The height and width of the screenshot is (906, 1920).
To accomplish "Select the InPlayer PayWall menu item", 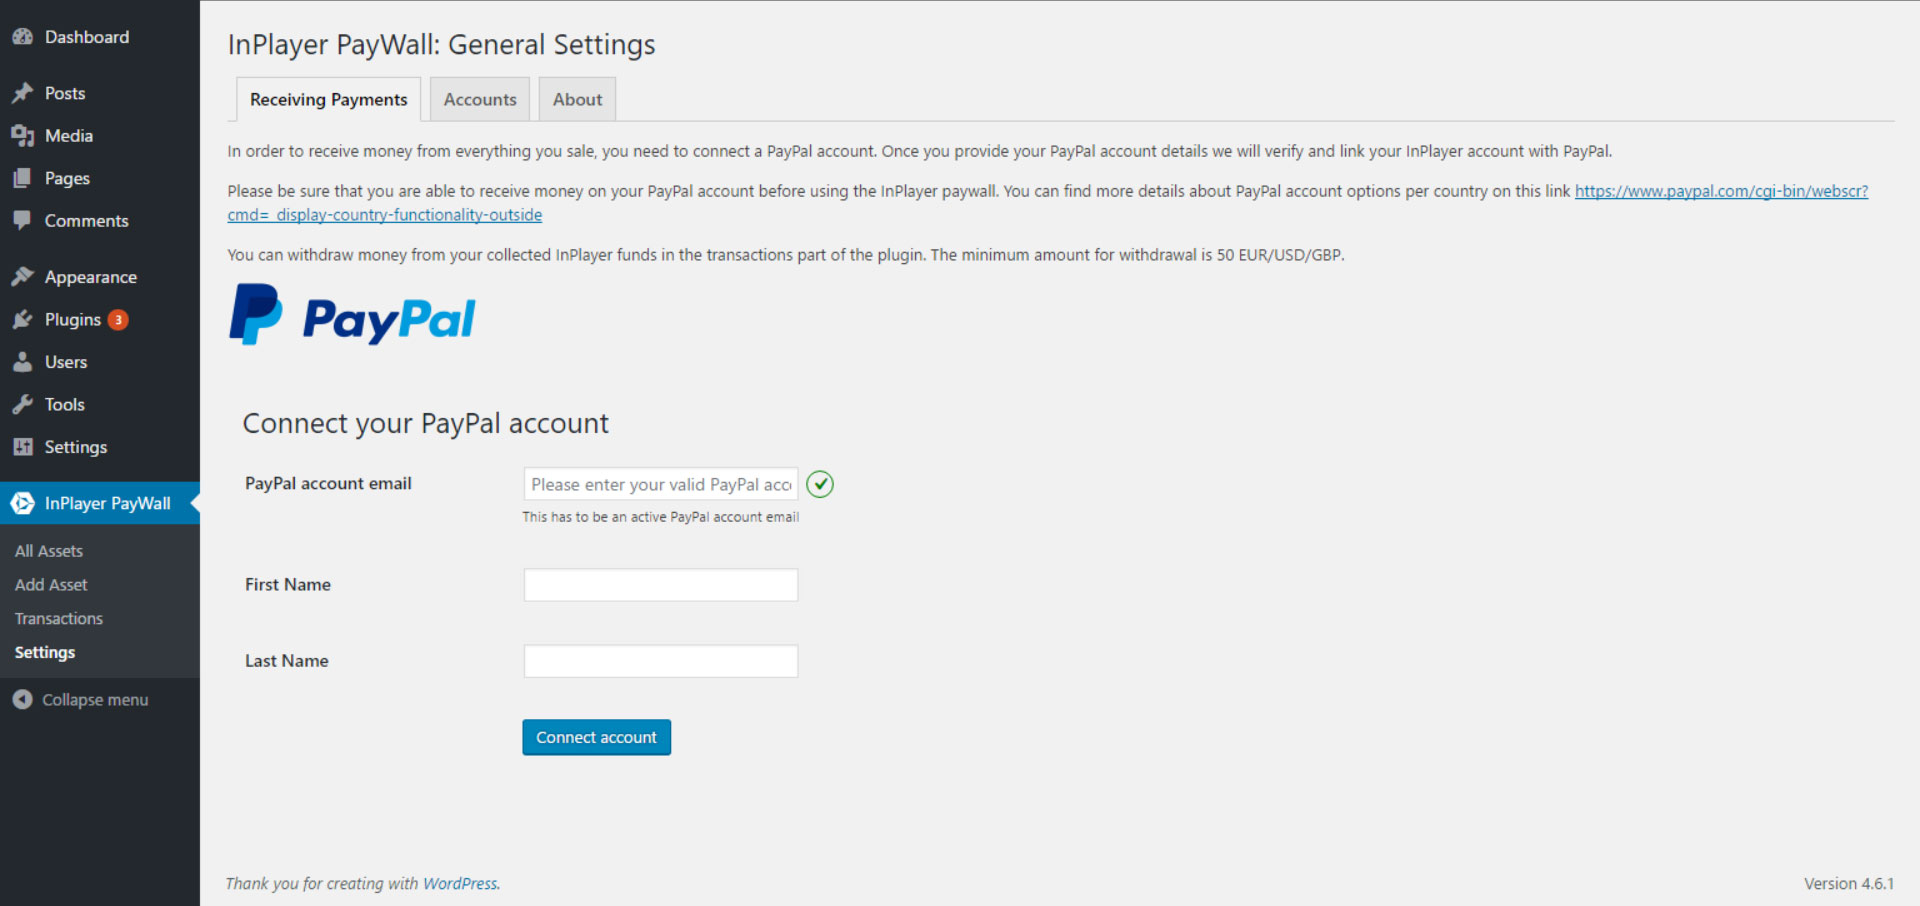I will 100,503.
